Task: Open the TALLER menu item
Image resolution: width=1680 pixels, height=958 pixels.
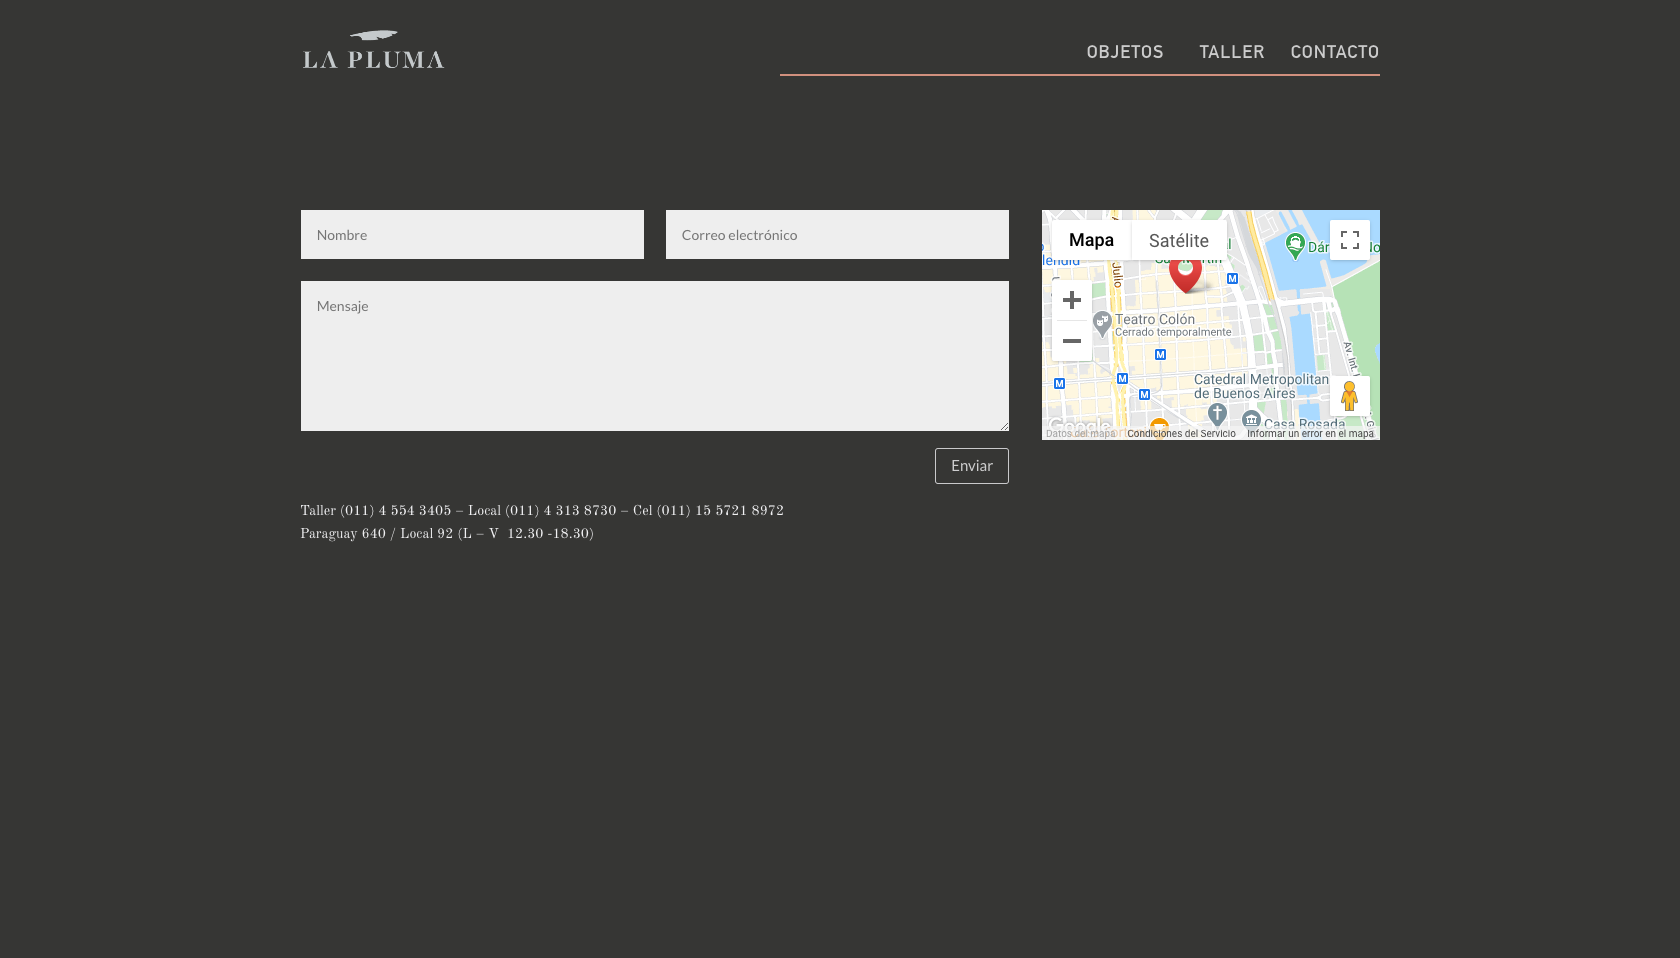Action: pos(1232,51)
